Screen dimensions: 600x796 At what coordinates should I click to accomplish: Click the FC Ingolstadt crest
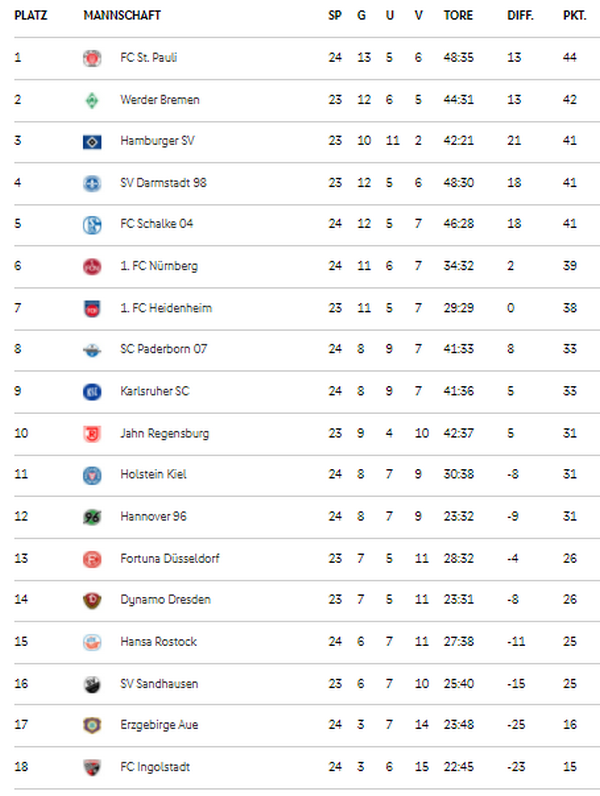click(92, 767)
